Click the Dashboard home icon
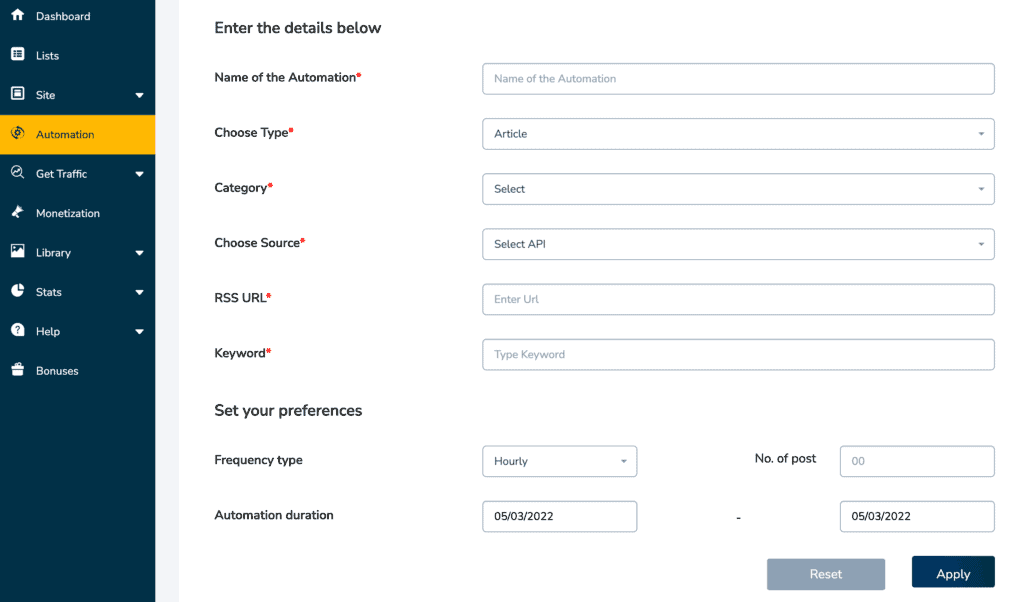This screenshot has width=1024, height=602. (17, 15)
